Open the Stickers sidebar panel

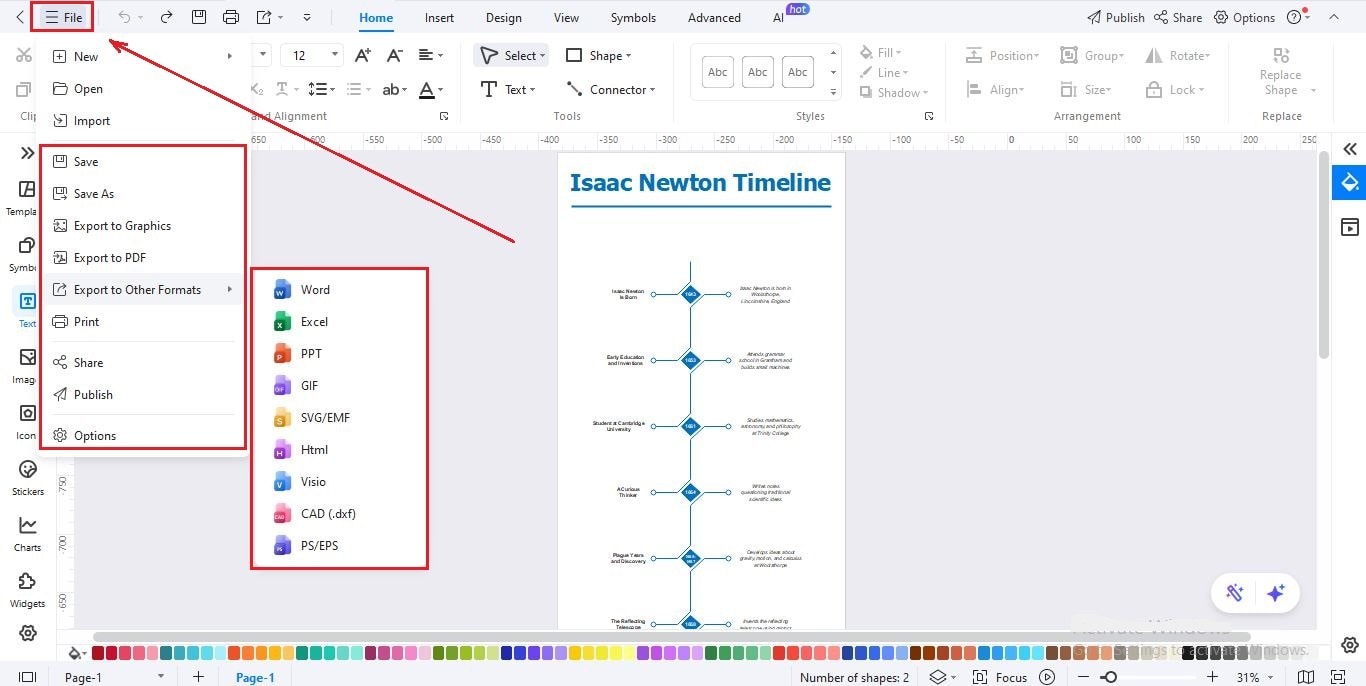pyautogui.click(x=28, y=477)
